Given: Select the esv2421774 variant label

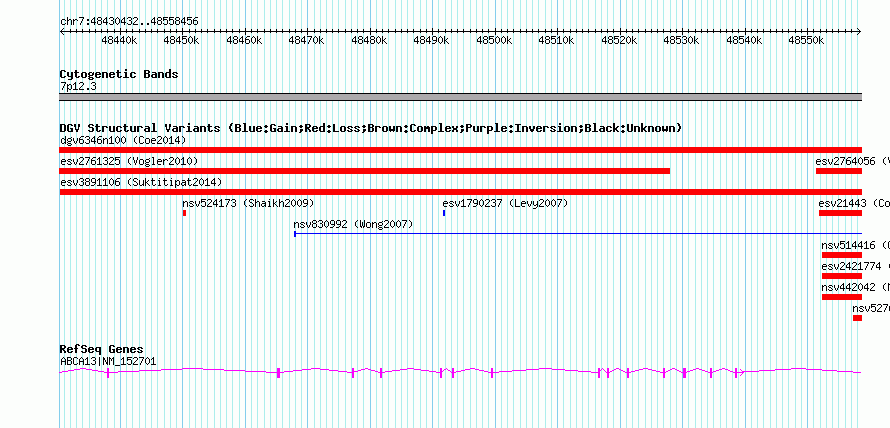Looking at the screenshot, I should point(851,266).
